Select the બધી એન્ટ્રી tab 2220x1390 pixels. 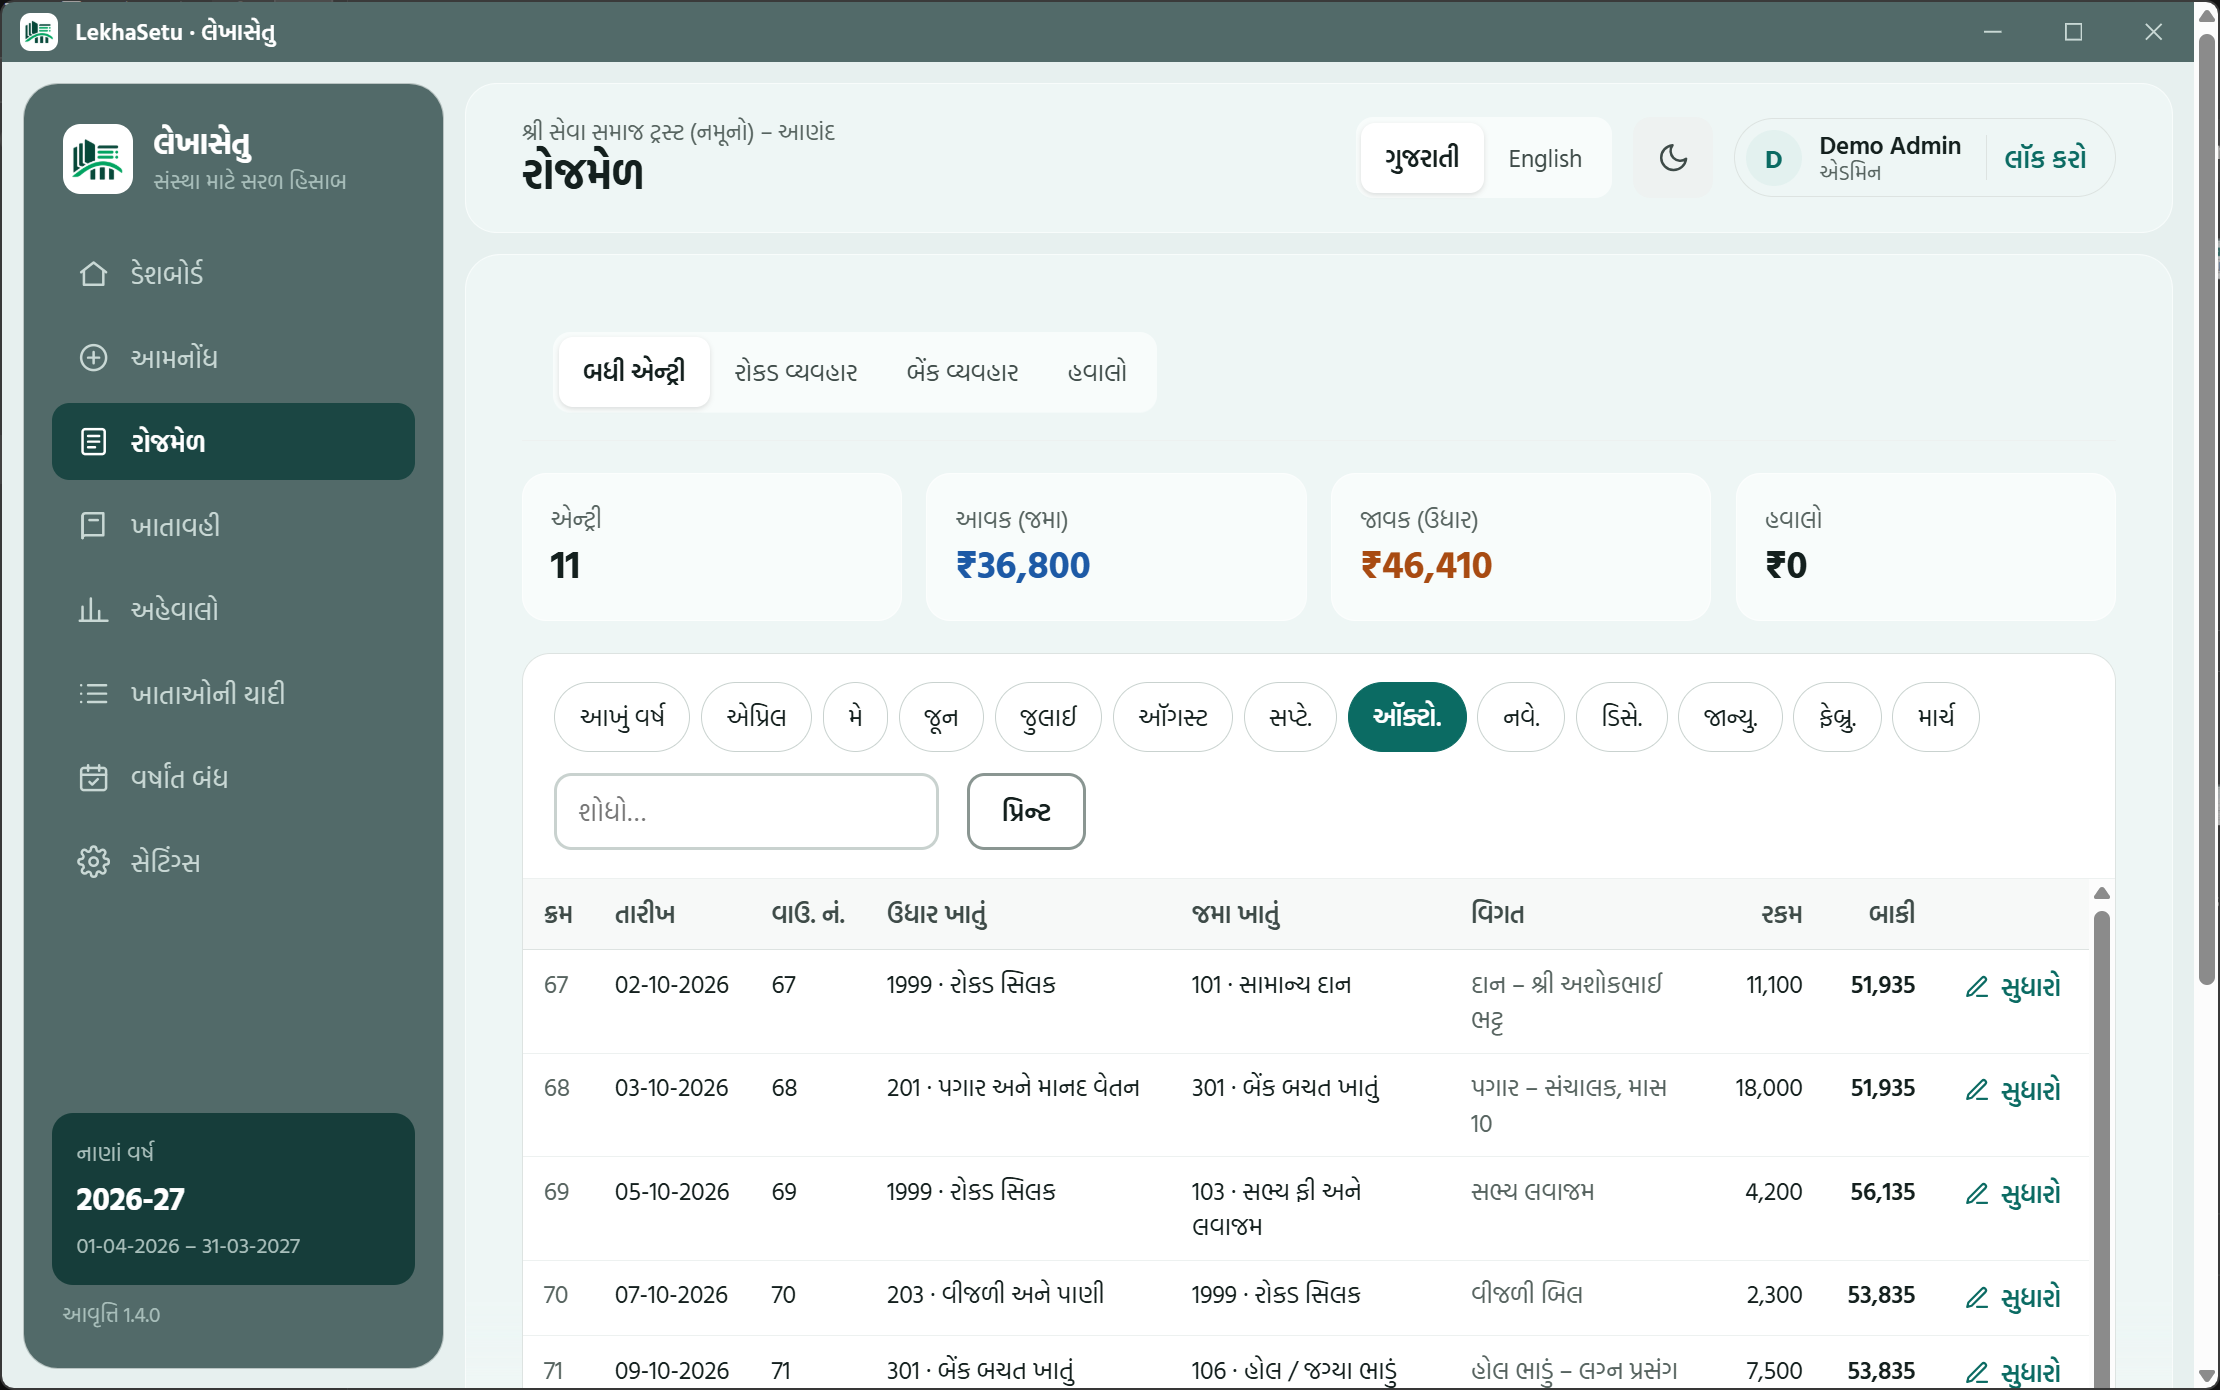[x=634, y=372]
